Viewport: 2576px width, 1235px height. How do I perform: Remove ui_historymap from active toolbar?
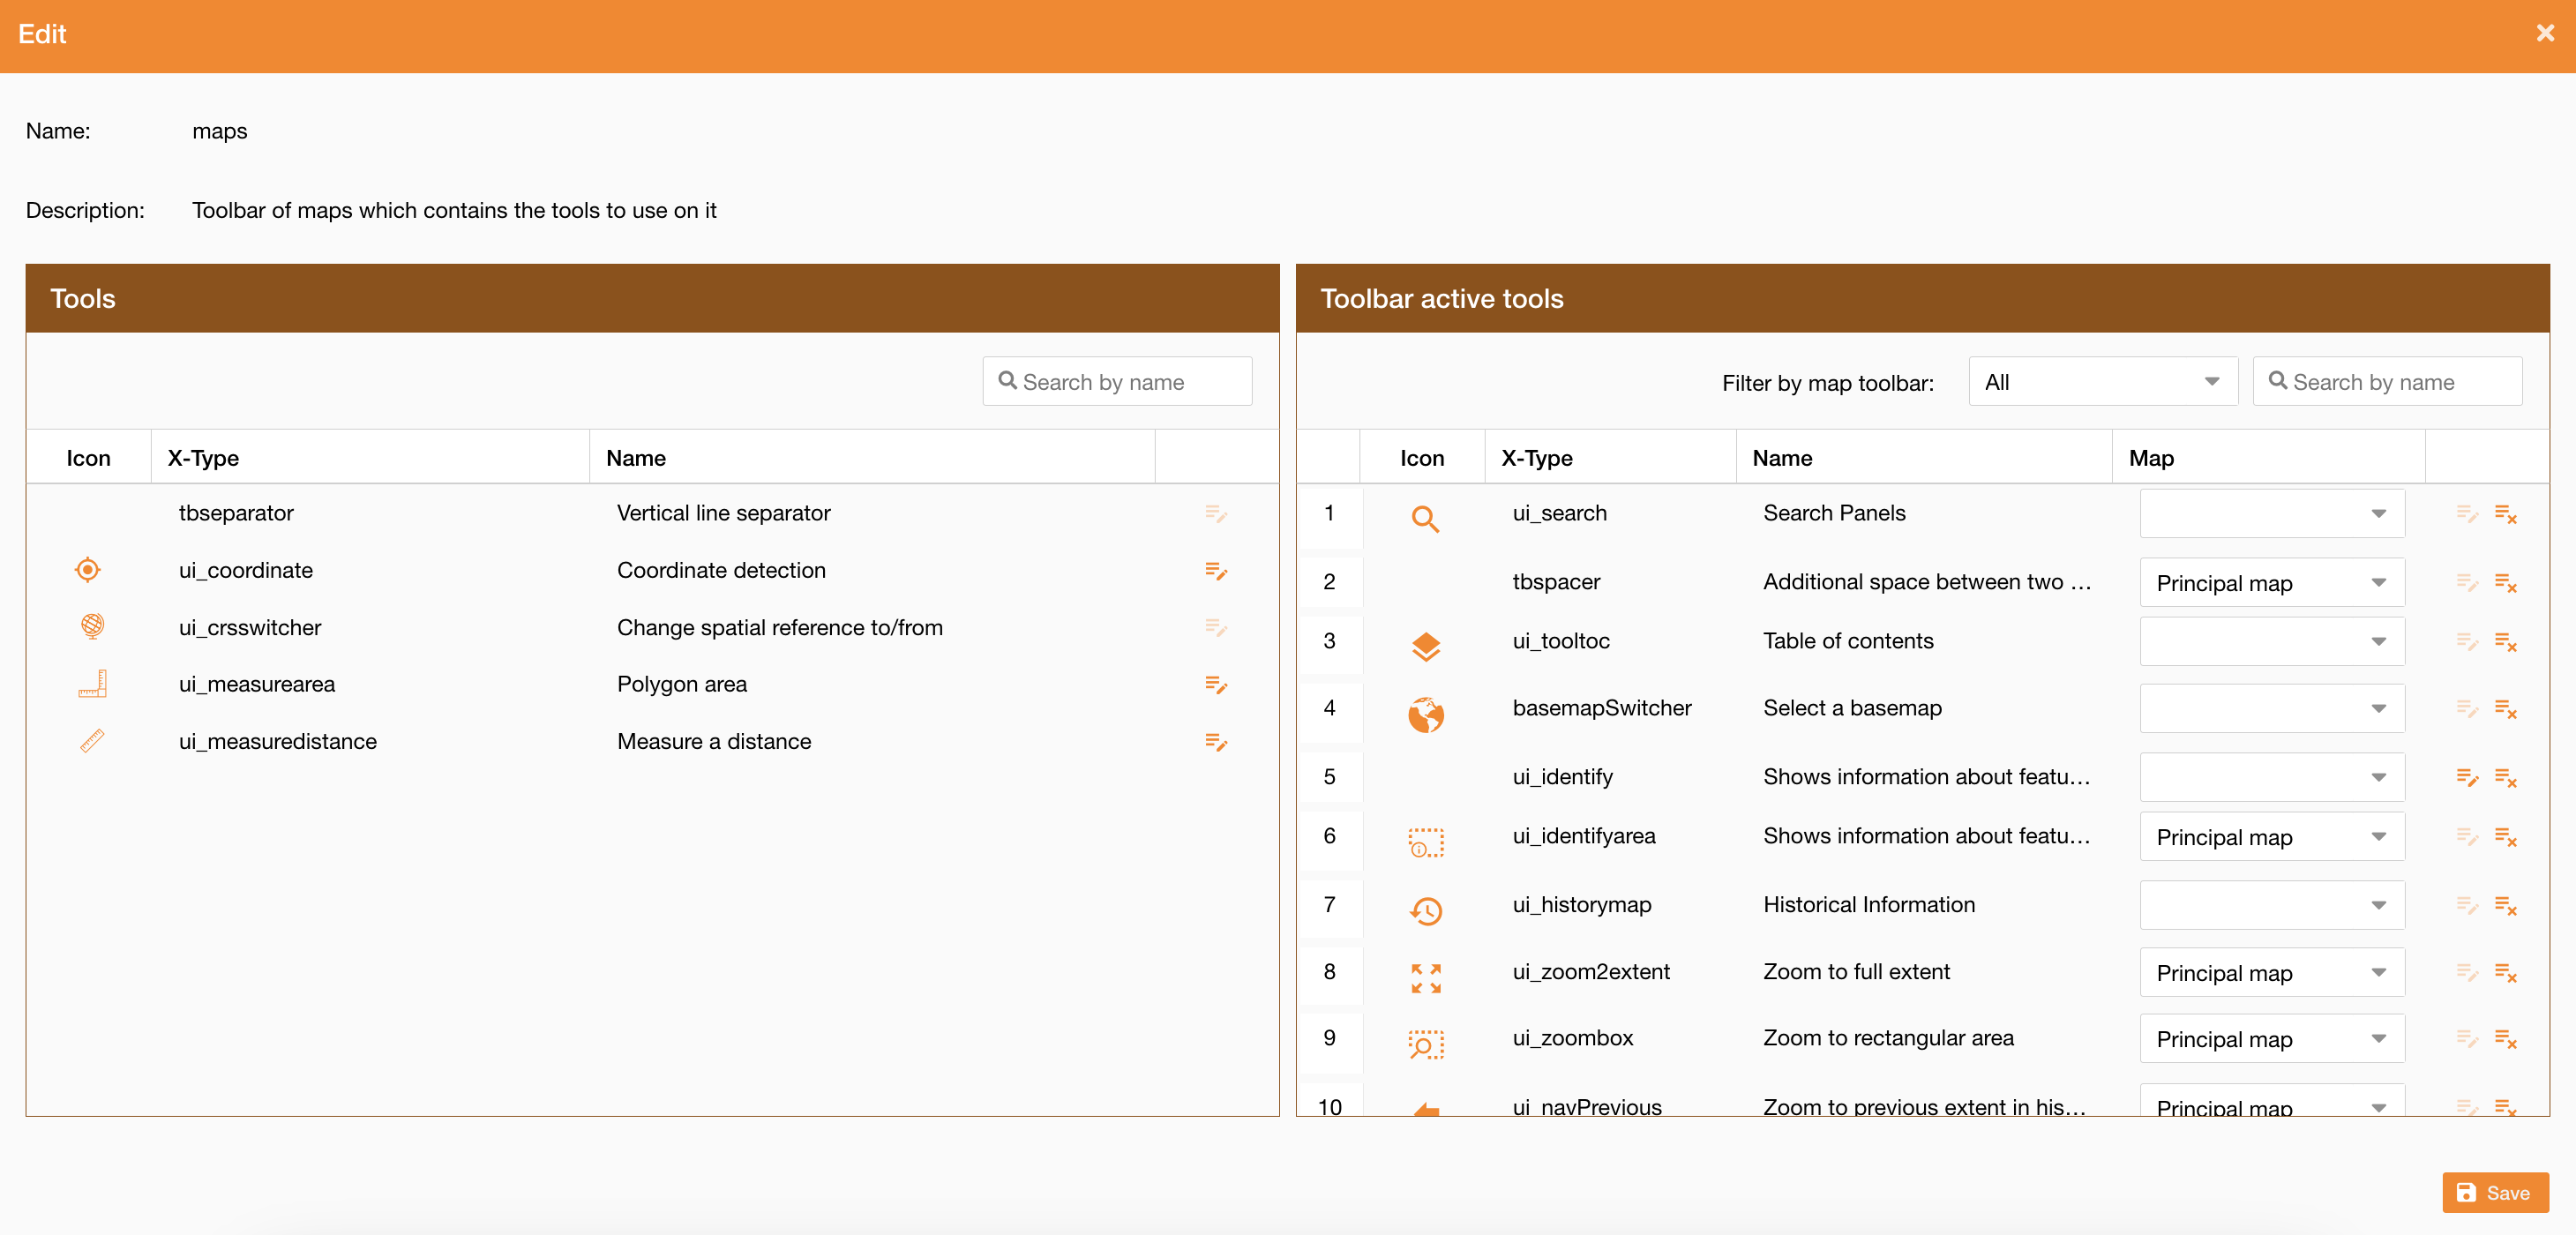(2506, 906)
